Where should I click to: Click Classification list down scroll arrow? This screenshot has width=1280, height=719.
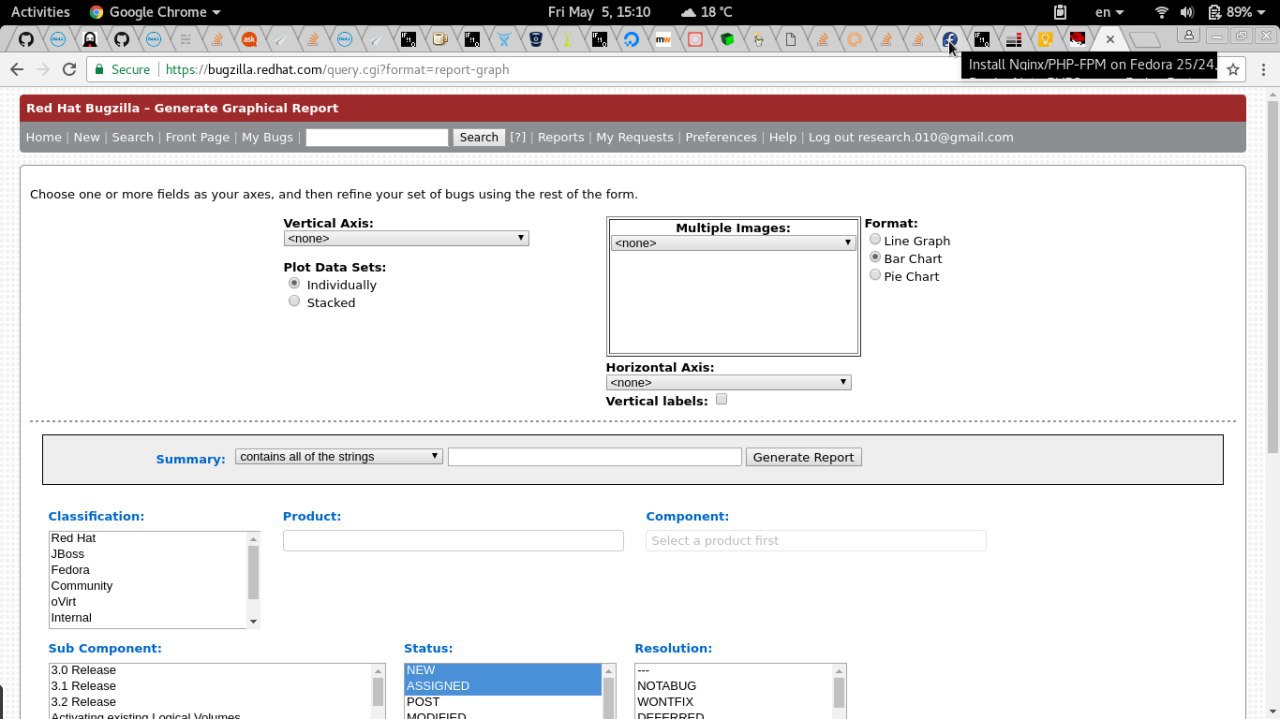tap(253, 621)
